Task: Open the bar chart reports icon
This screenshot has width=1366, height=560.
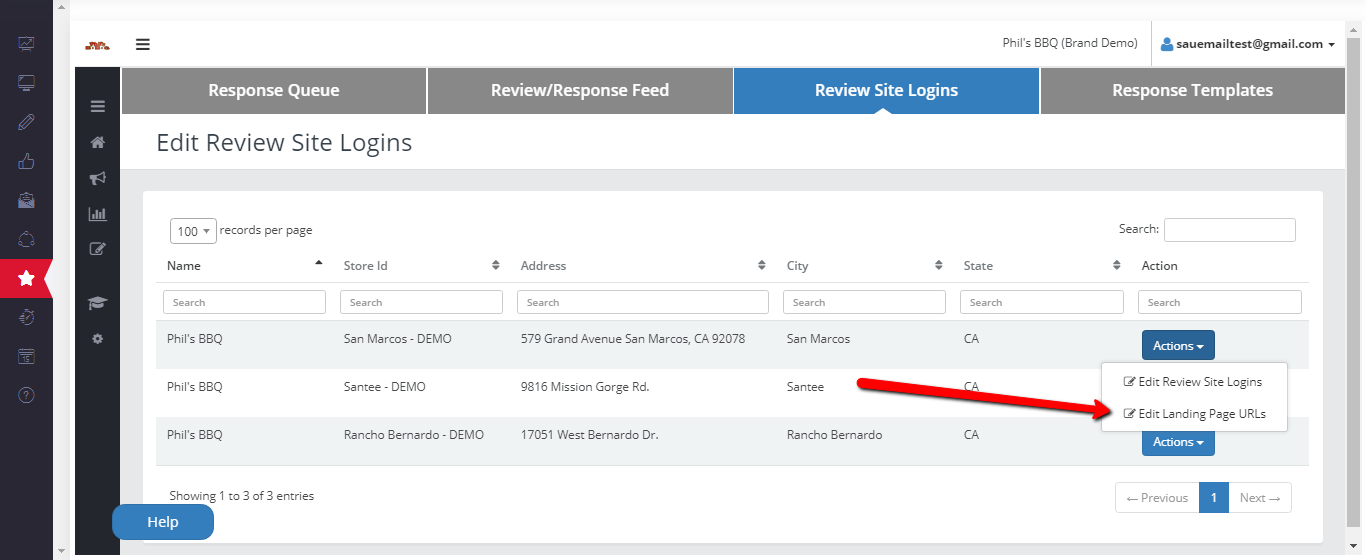Action: (97, 213)
